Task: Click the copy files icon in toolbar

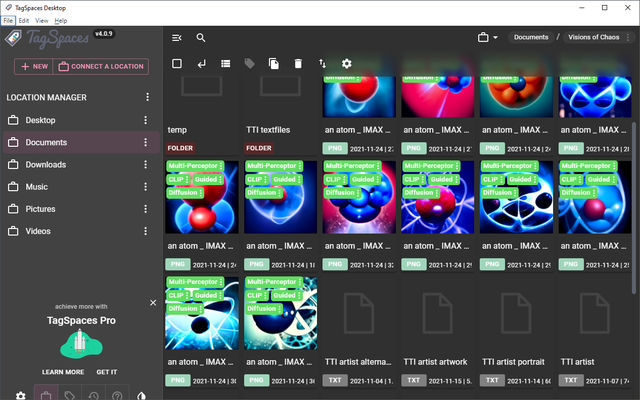Action: pos(273,64)
